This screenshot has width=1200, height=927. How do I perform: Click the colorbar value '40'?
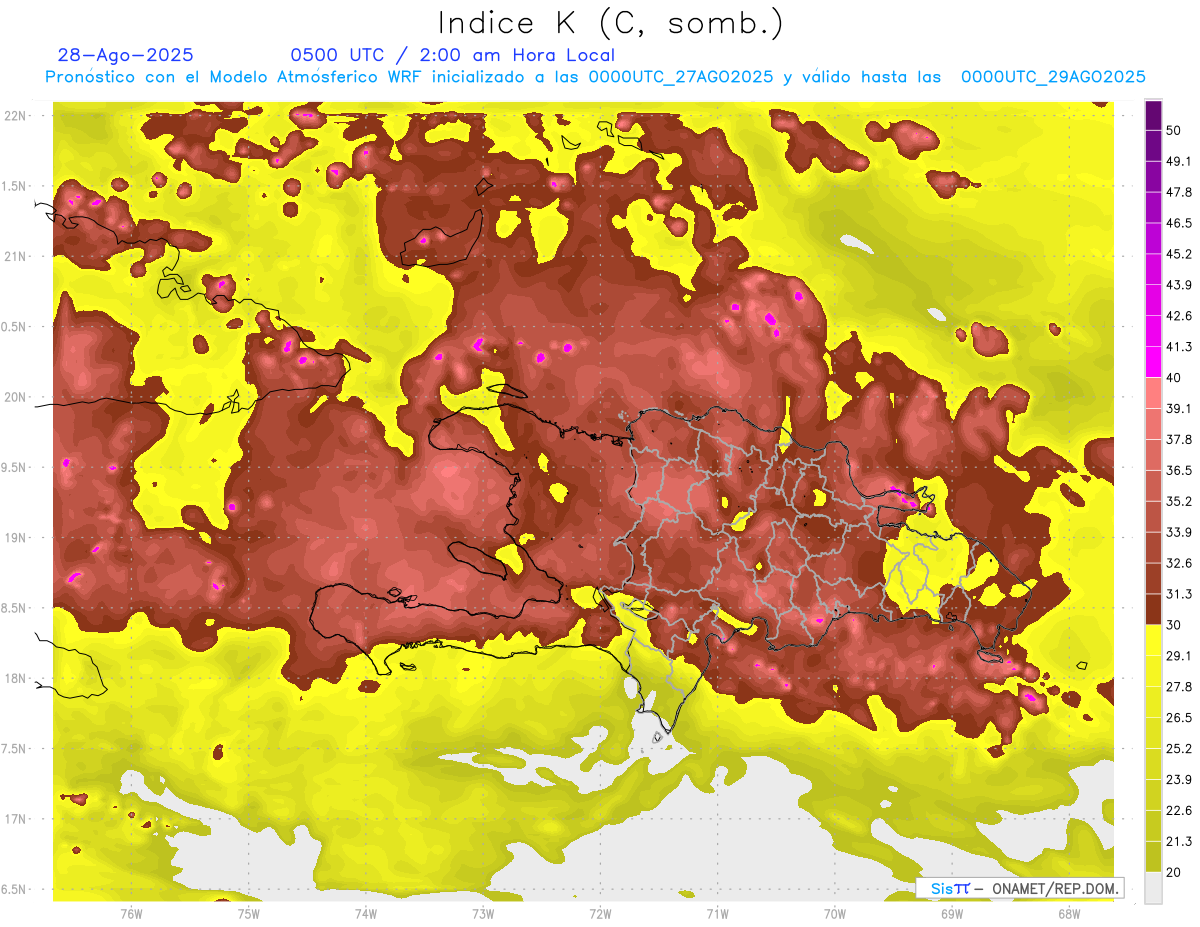click(1174, 377)
